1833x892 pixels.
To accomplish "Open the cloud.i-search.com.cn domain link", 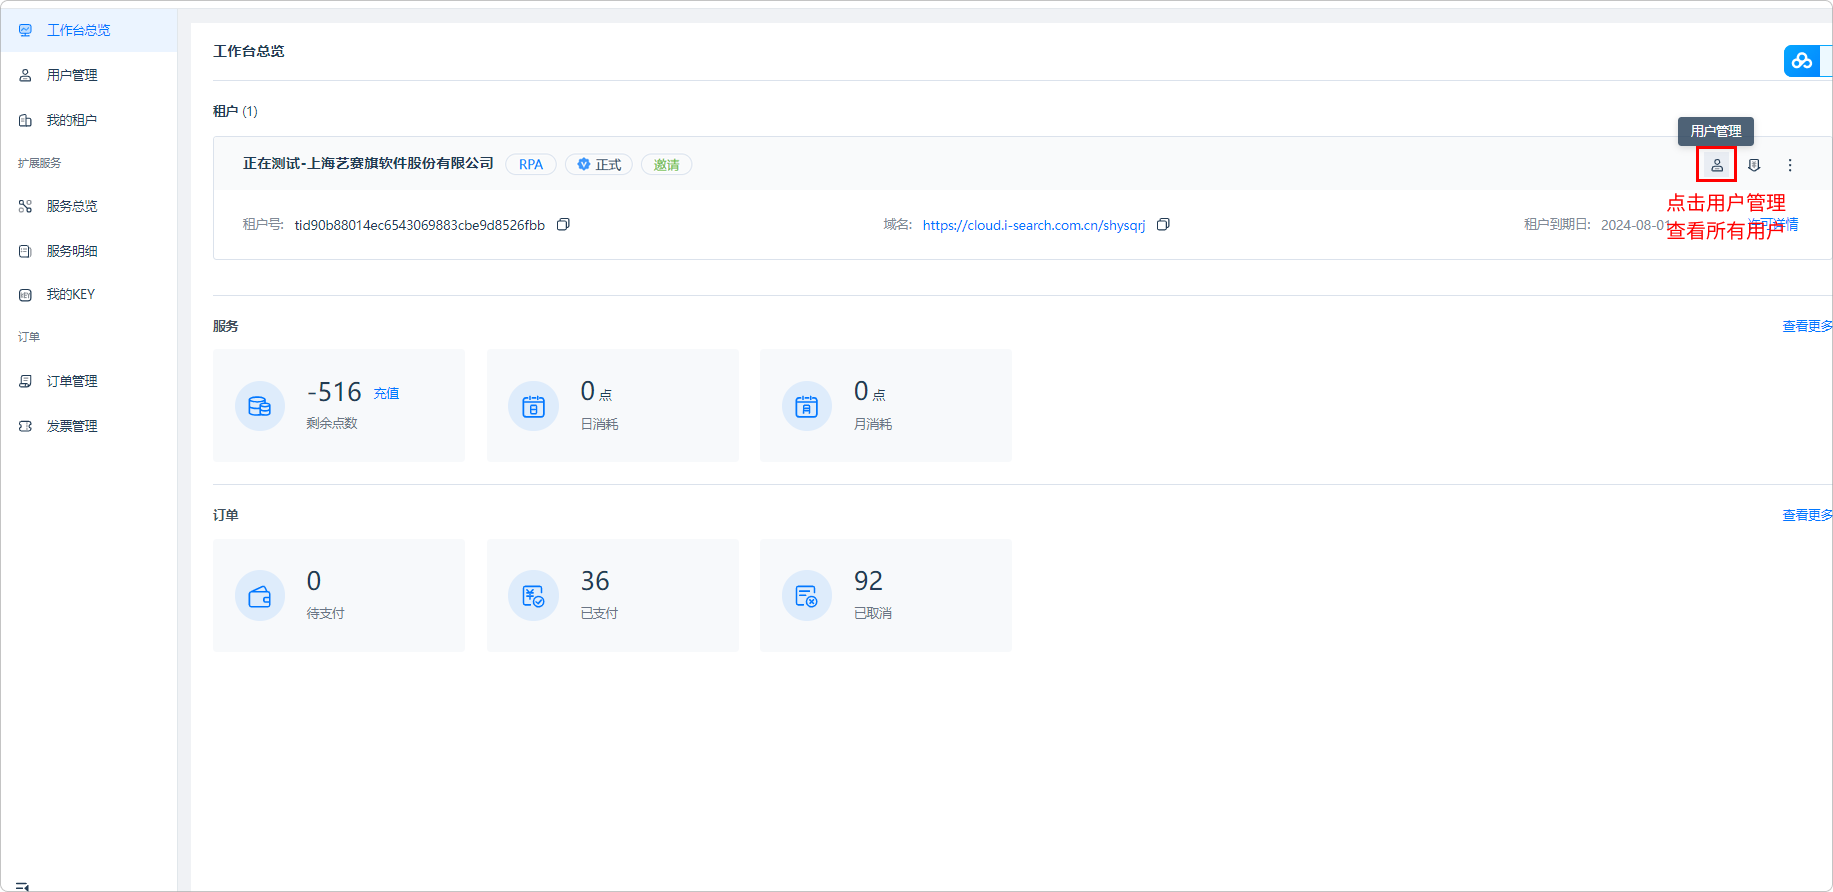I will (x=1033, y=225).
